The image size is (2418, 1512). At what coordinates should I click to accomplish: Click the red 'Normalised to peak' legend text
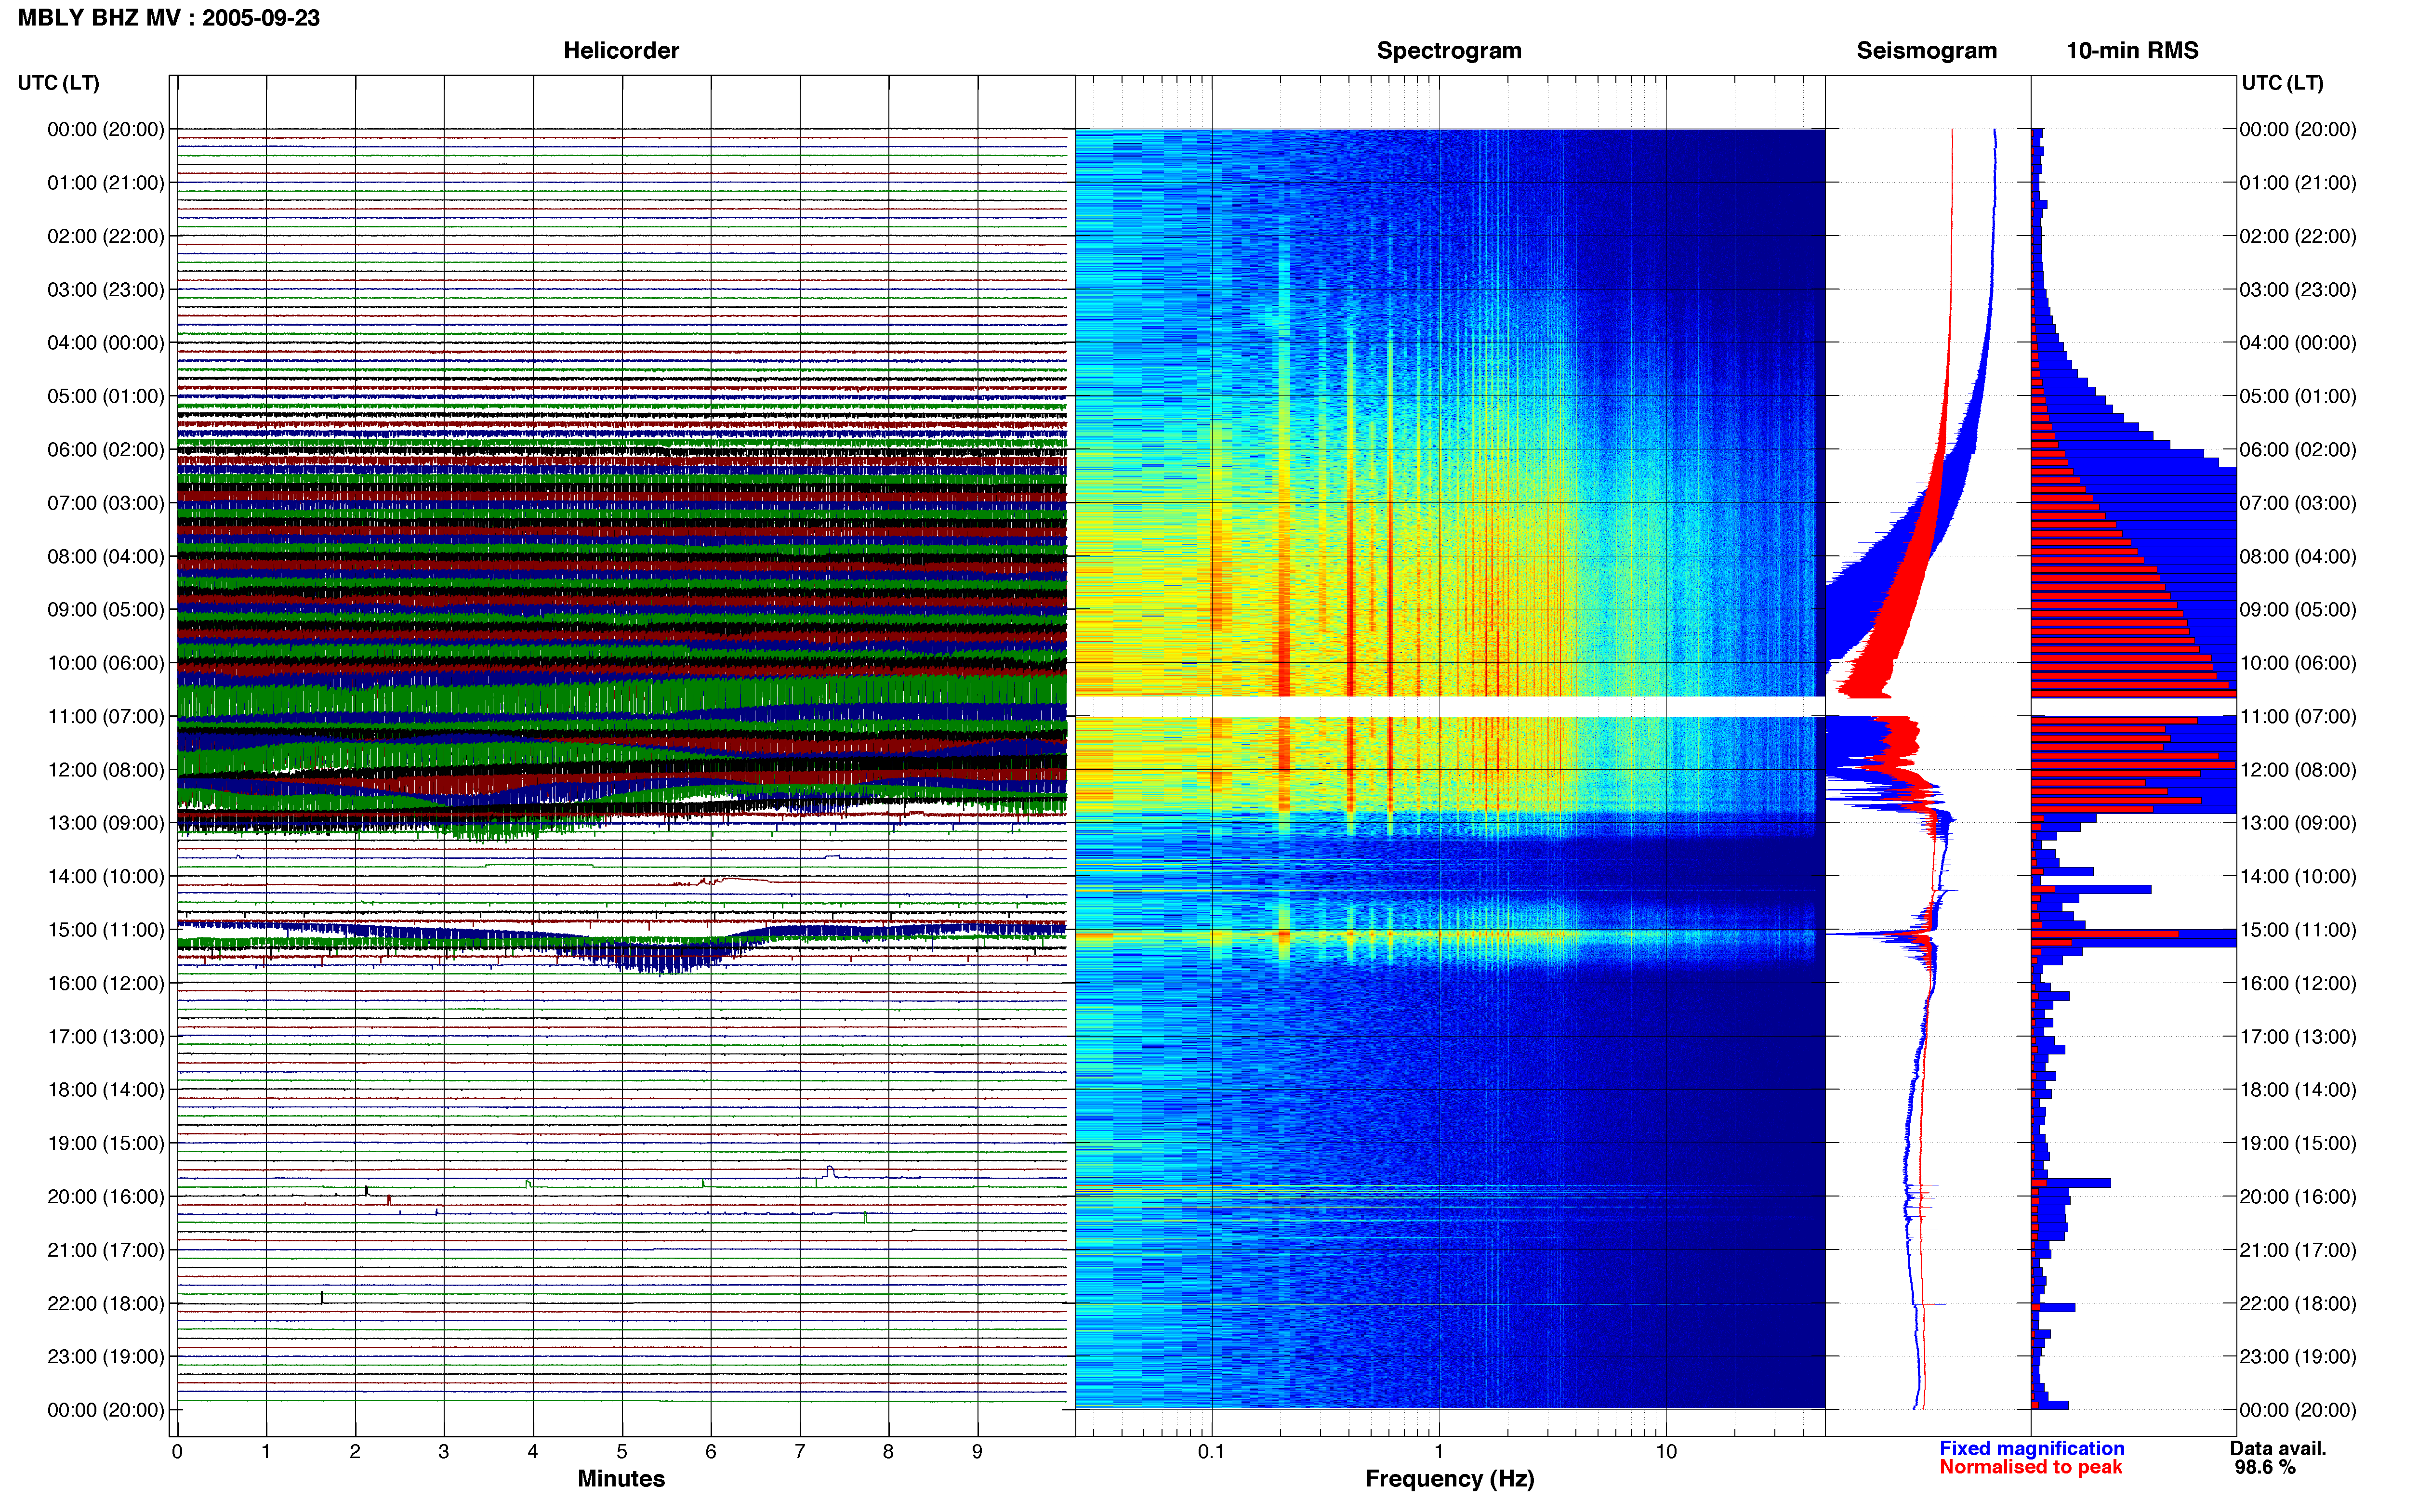[x=2030, y=1467]
